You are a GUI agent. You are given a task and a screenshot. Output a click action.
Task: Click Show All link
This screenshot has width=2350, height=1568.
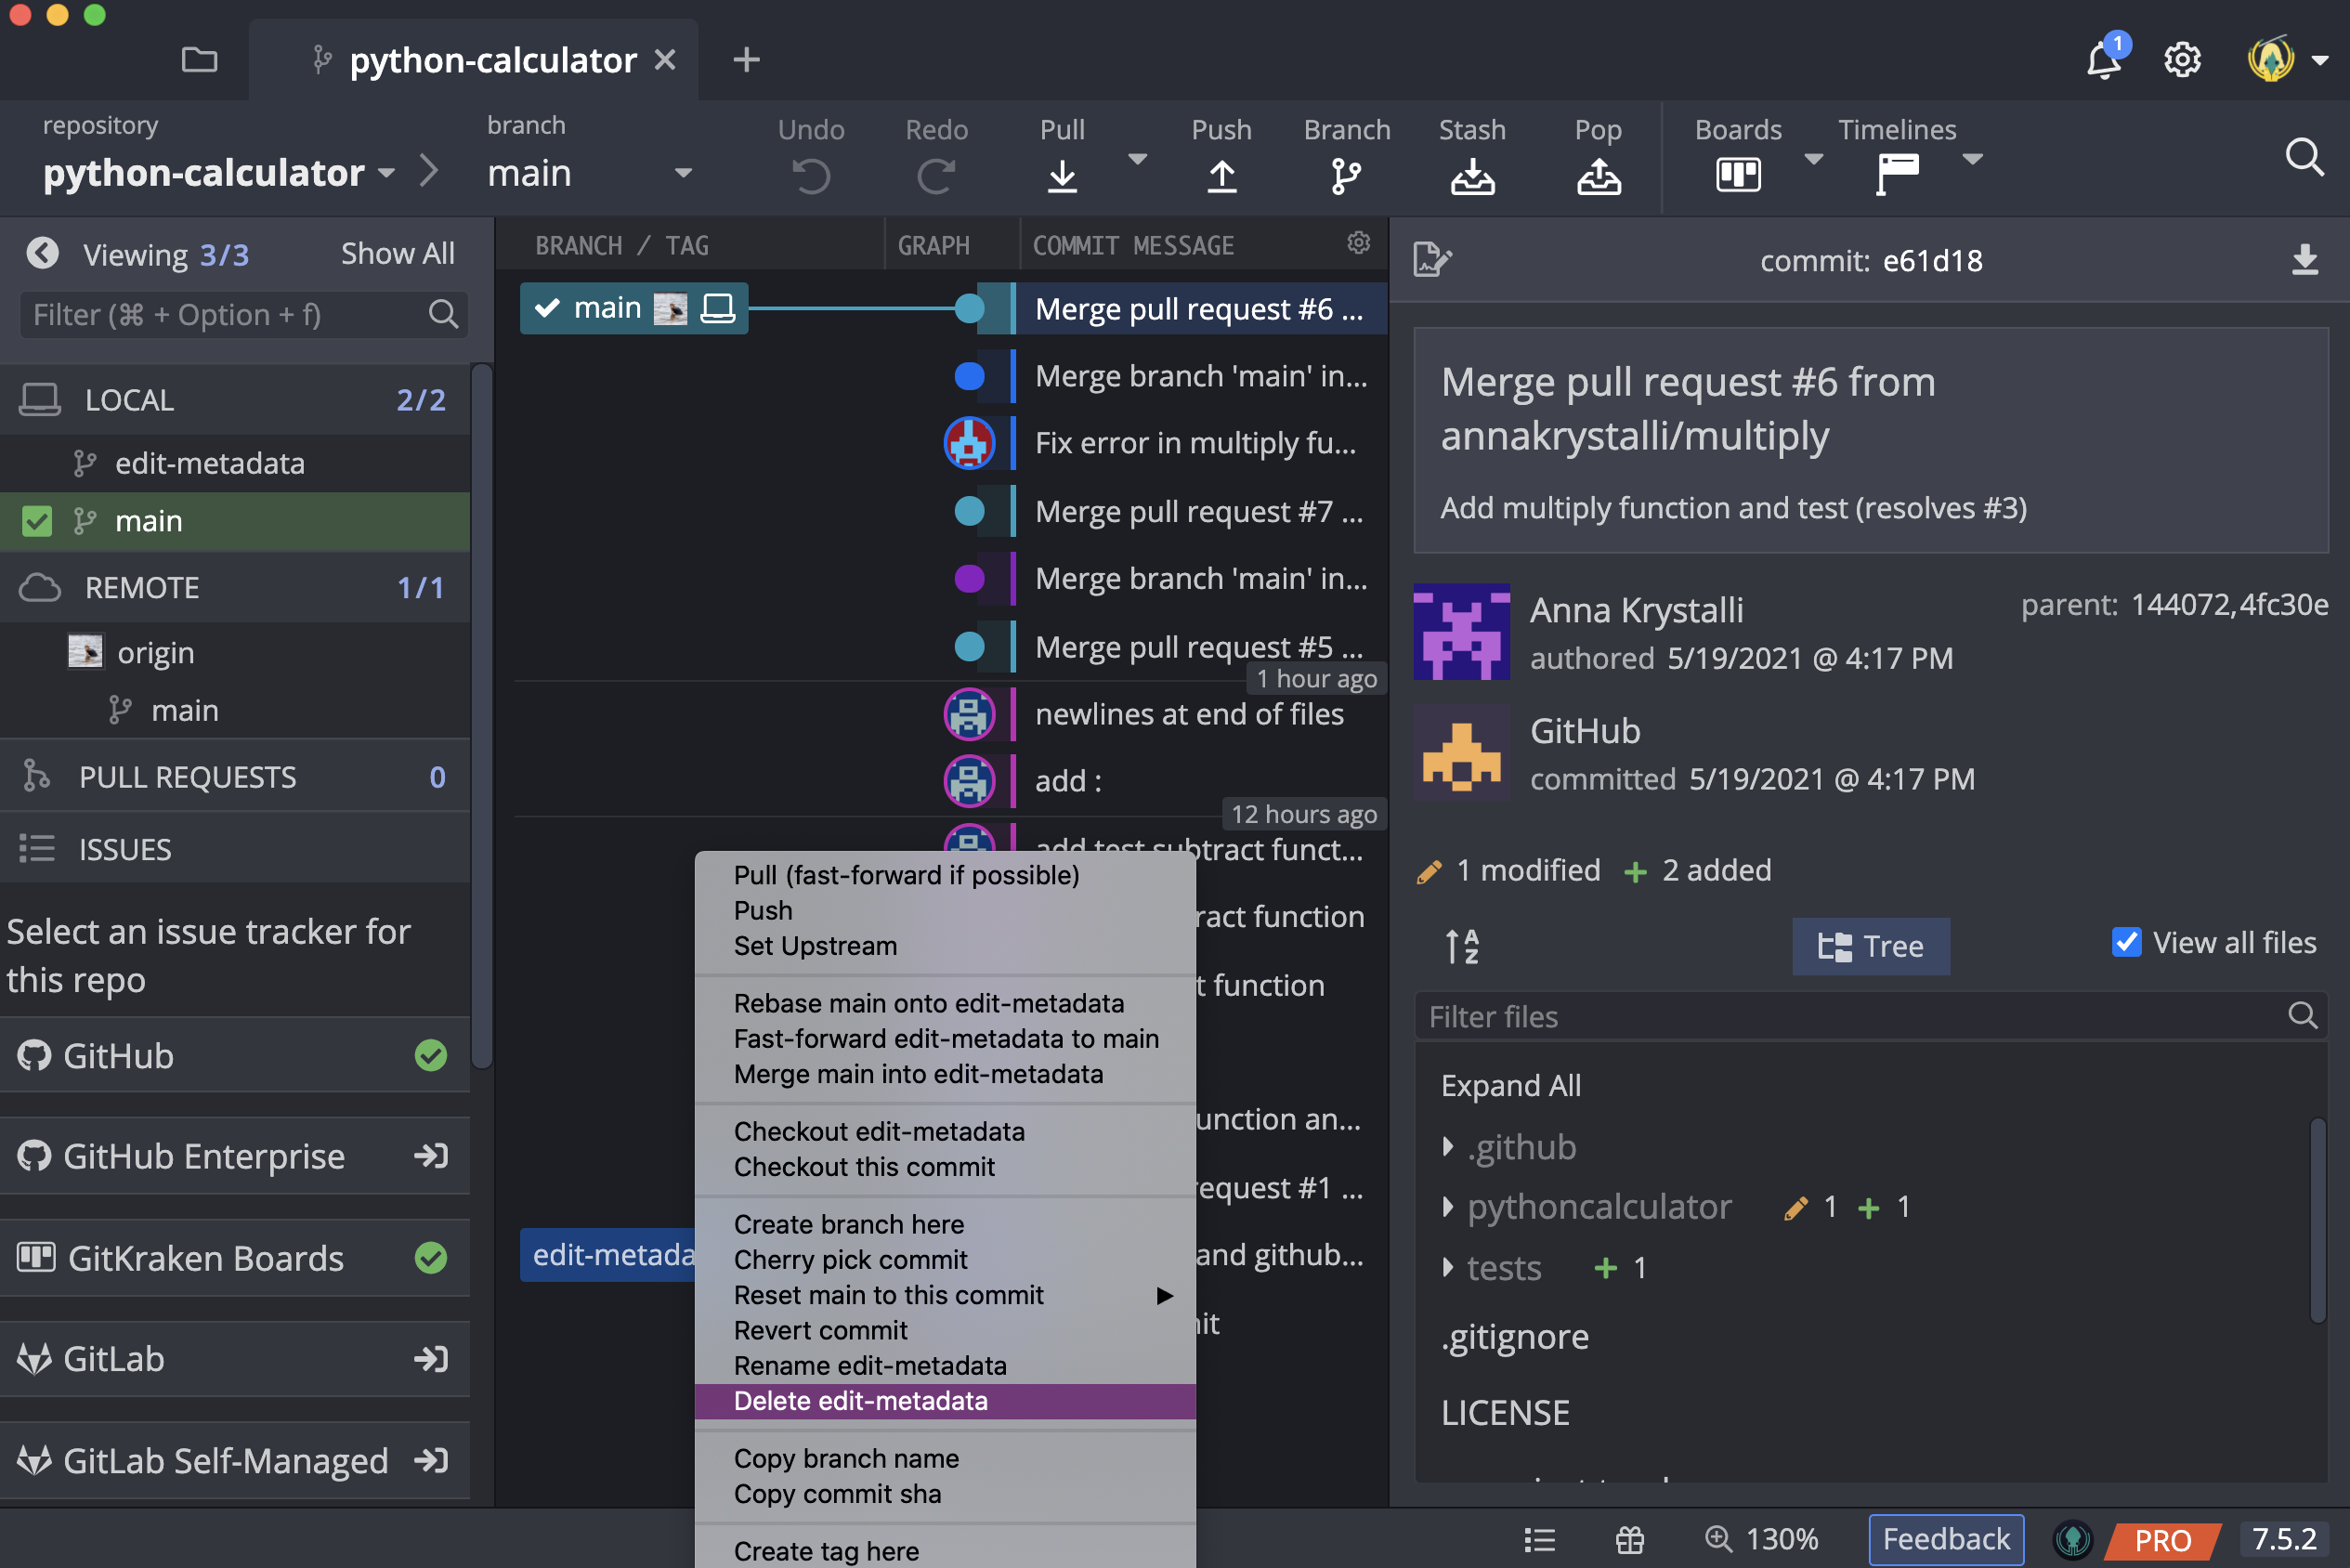coord(397,253)
